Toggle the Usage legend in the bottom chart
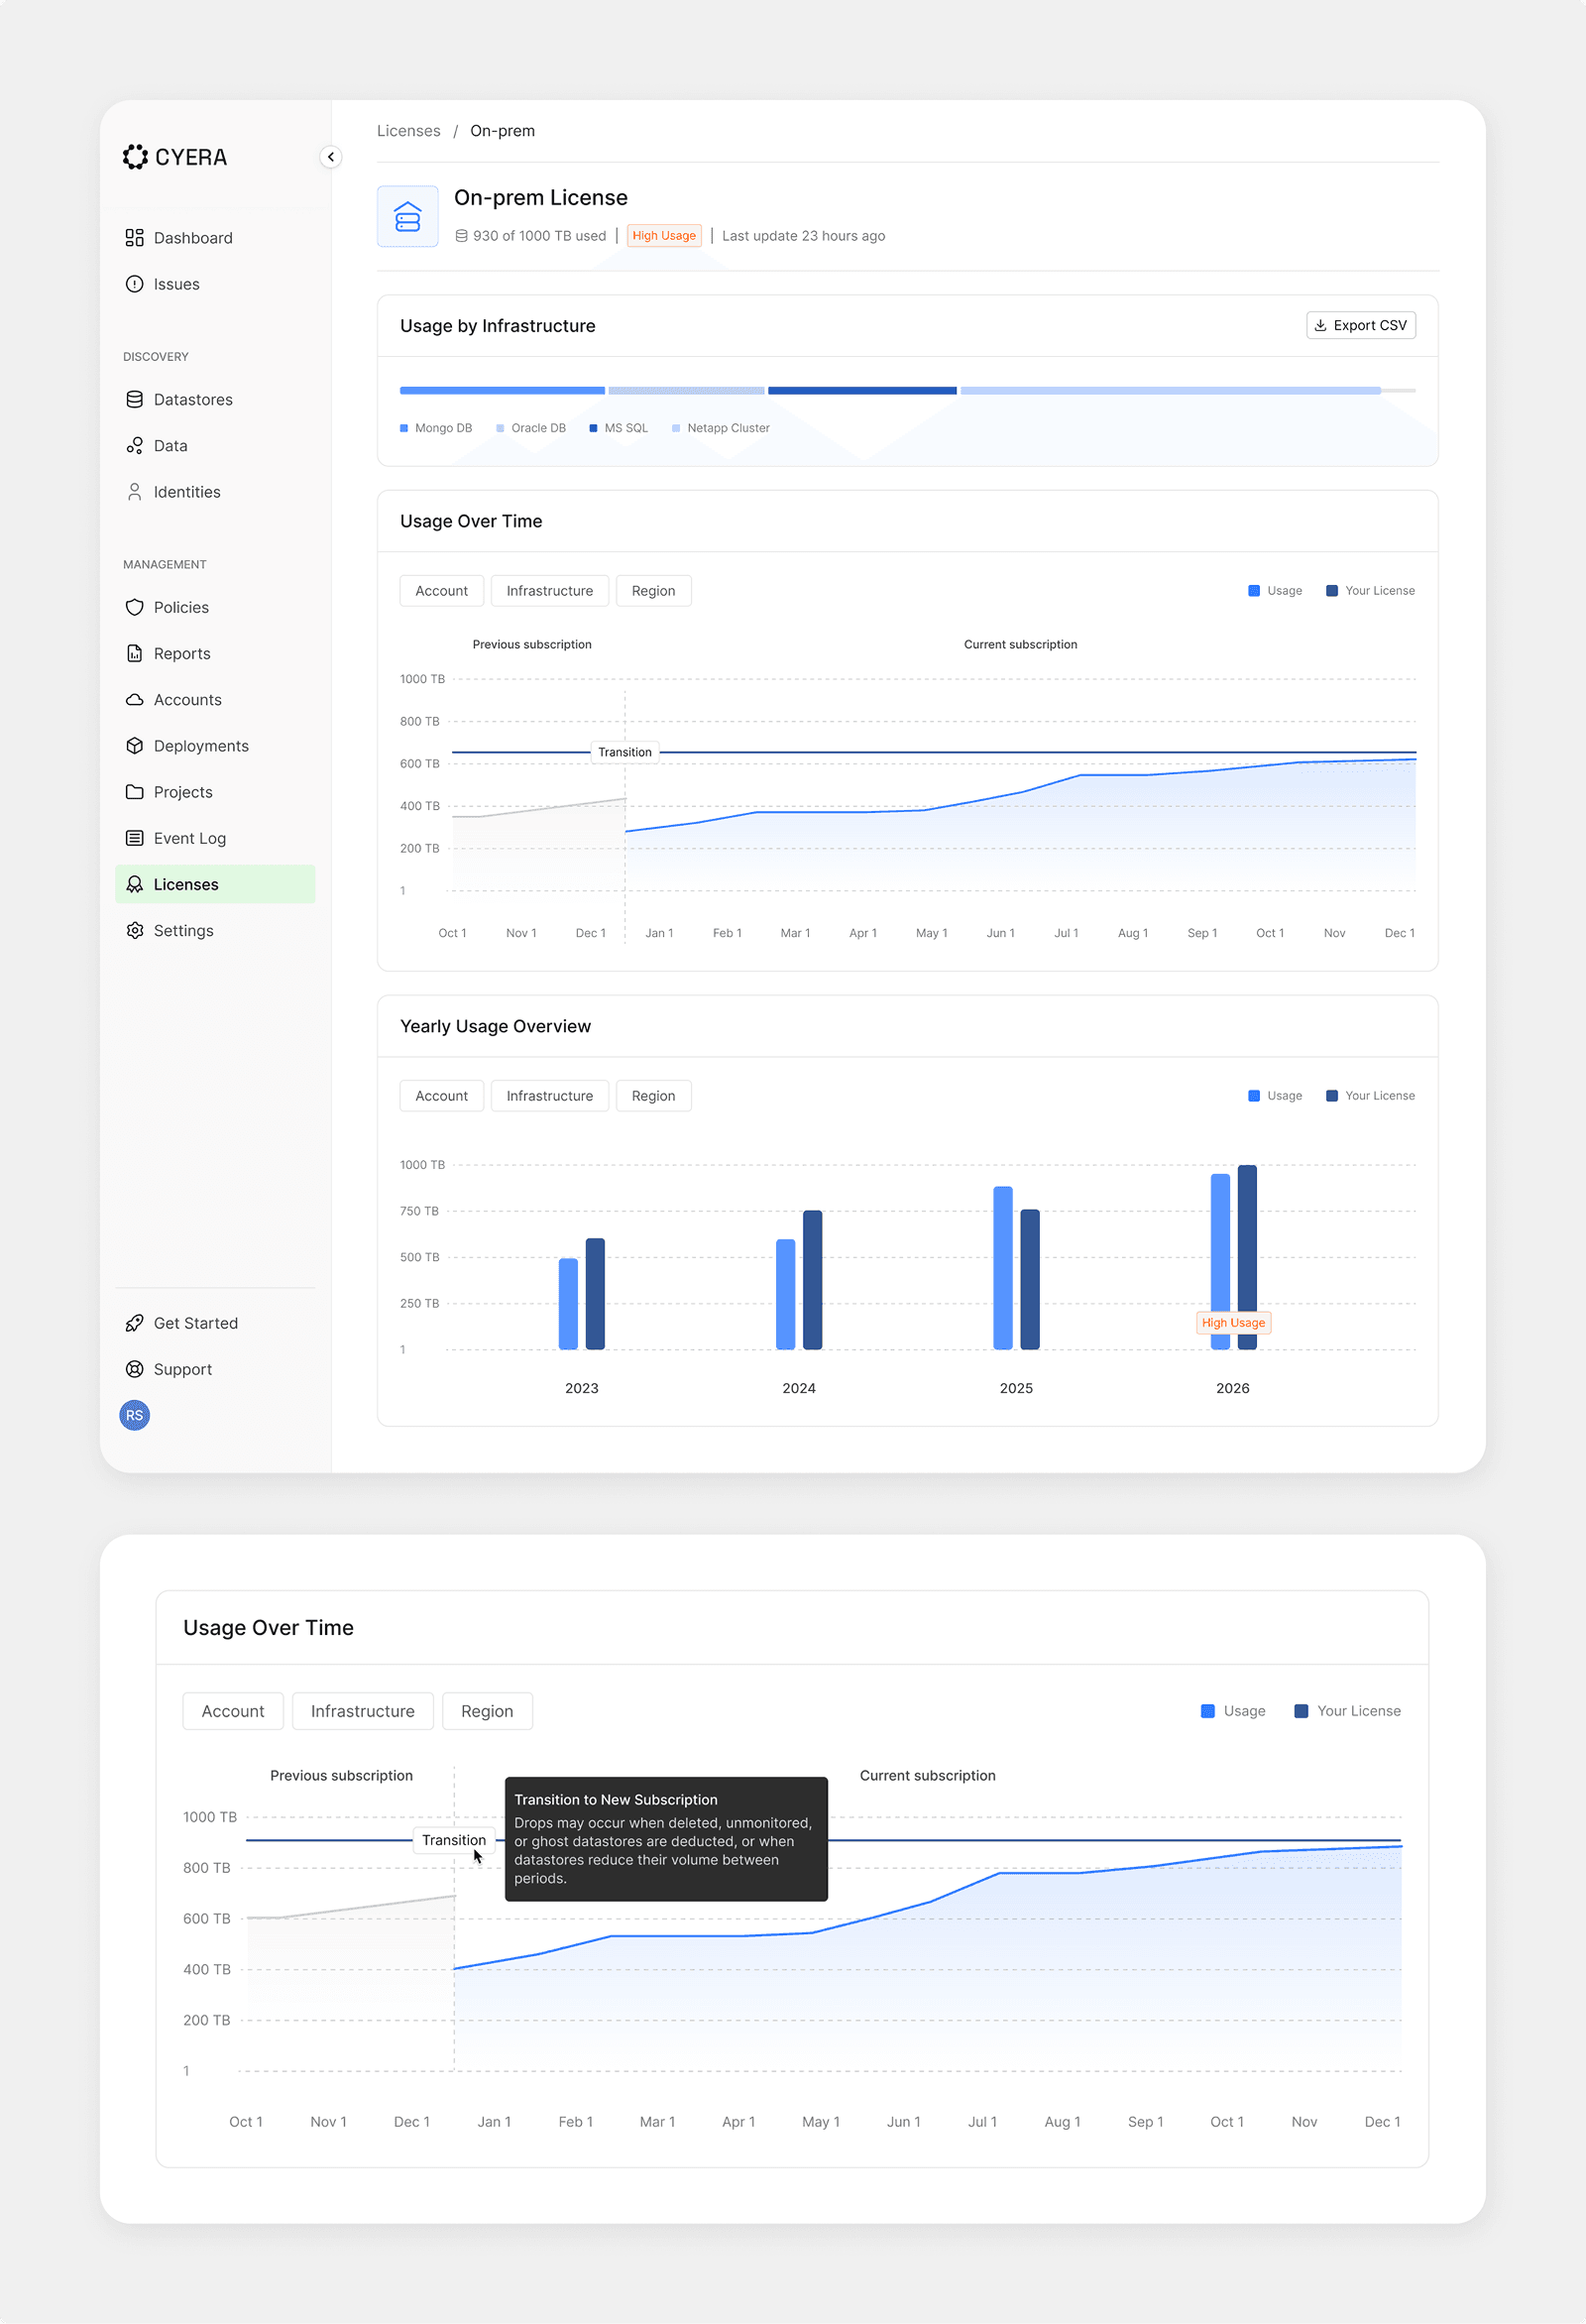 click(1235, 1710)
